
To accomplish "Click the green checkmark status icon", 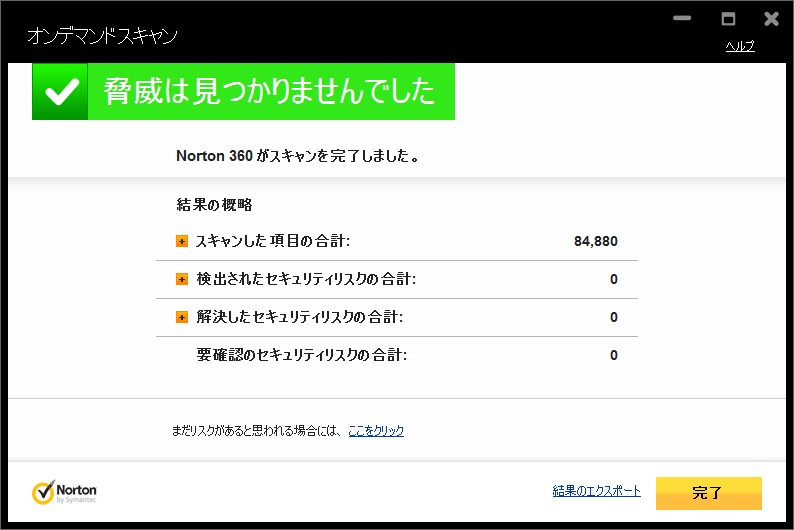I will 60,92.
